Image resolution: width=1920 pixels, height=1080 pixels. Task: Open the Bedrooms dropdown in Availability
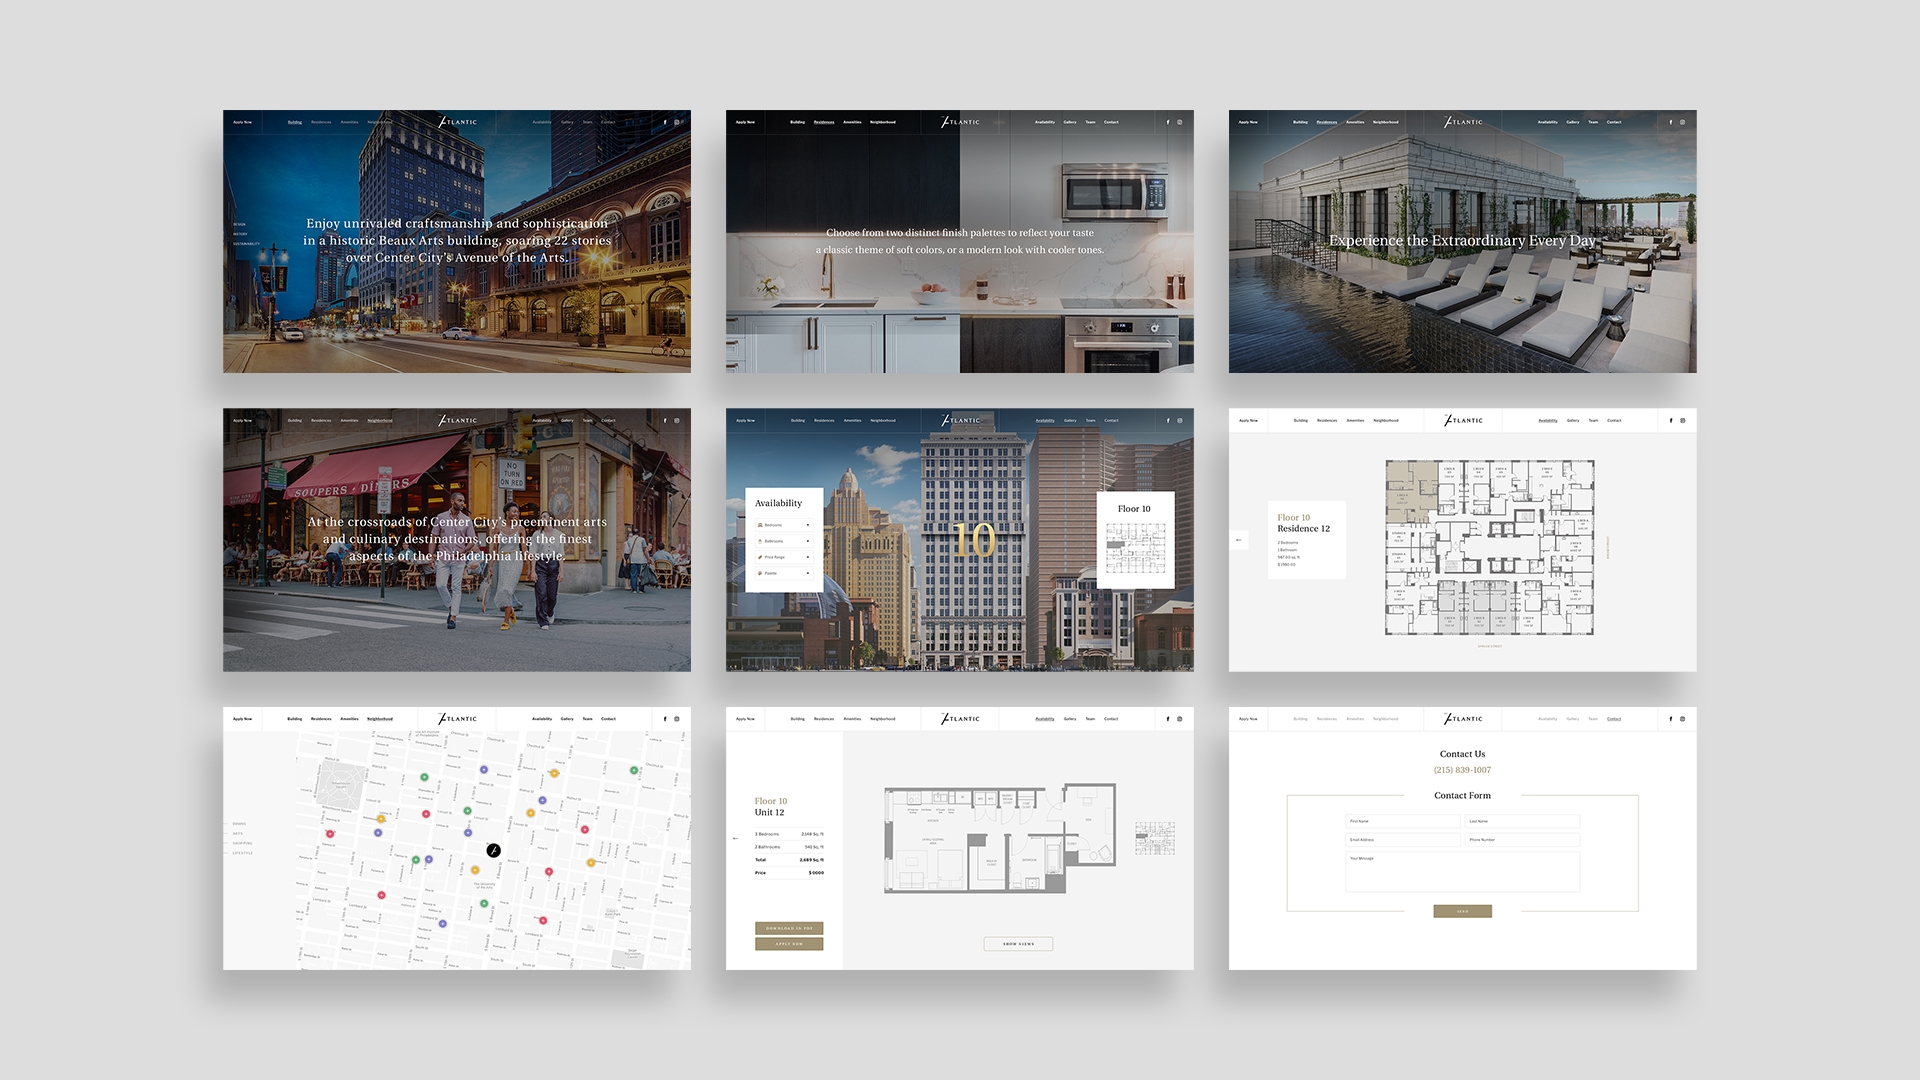[x=784, y=525]
